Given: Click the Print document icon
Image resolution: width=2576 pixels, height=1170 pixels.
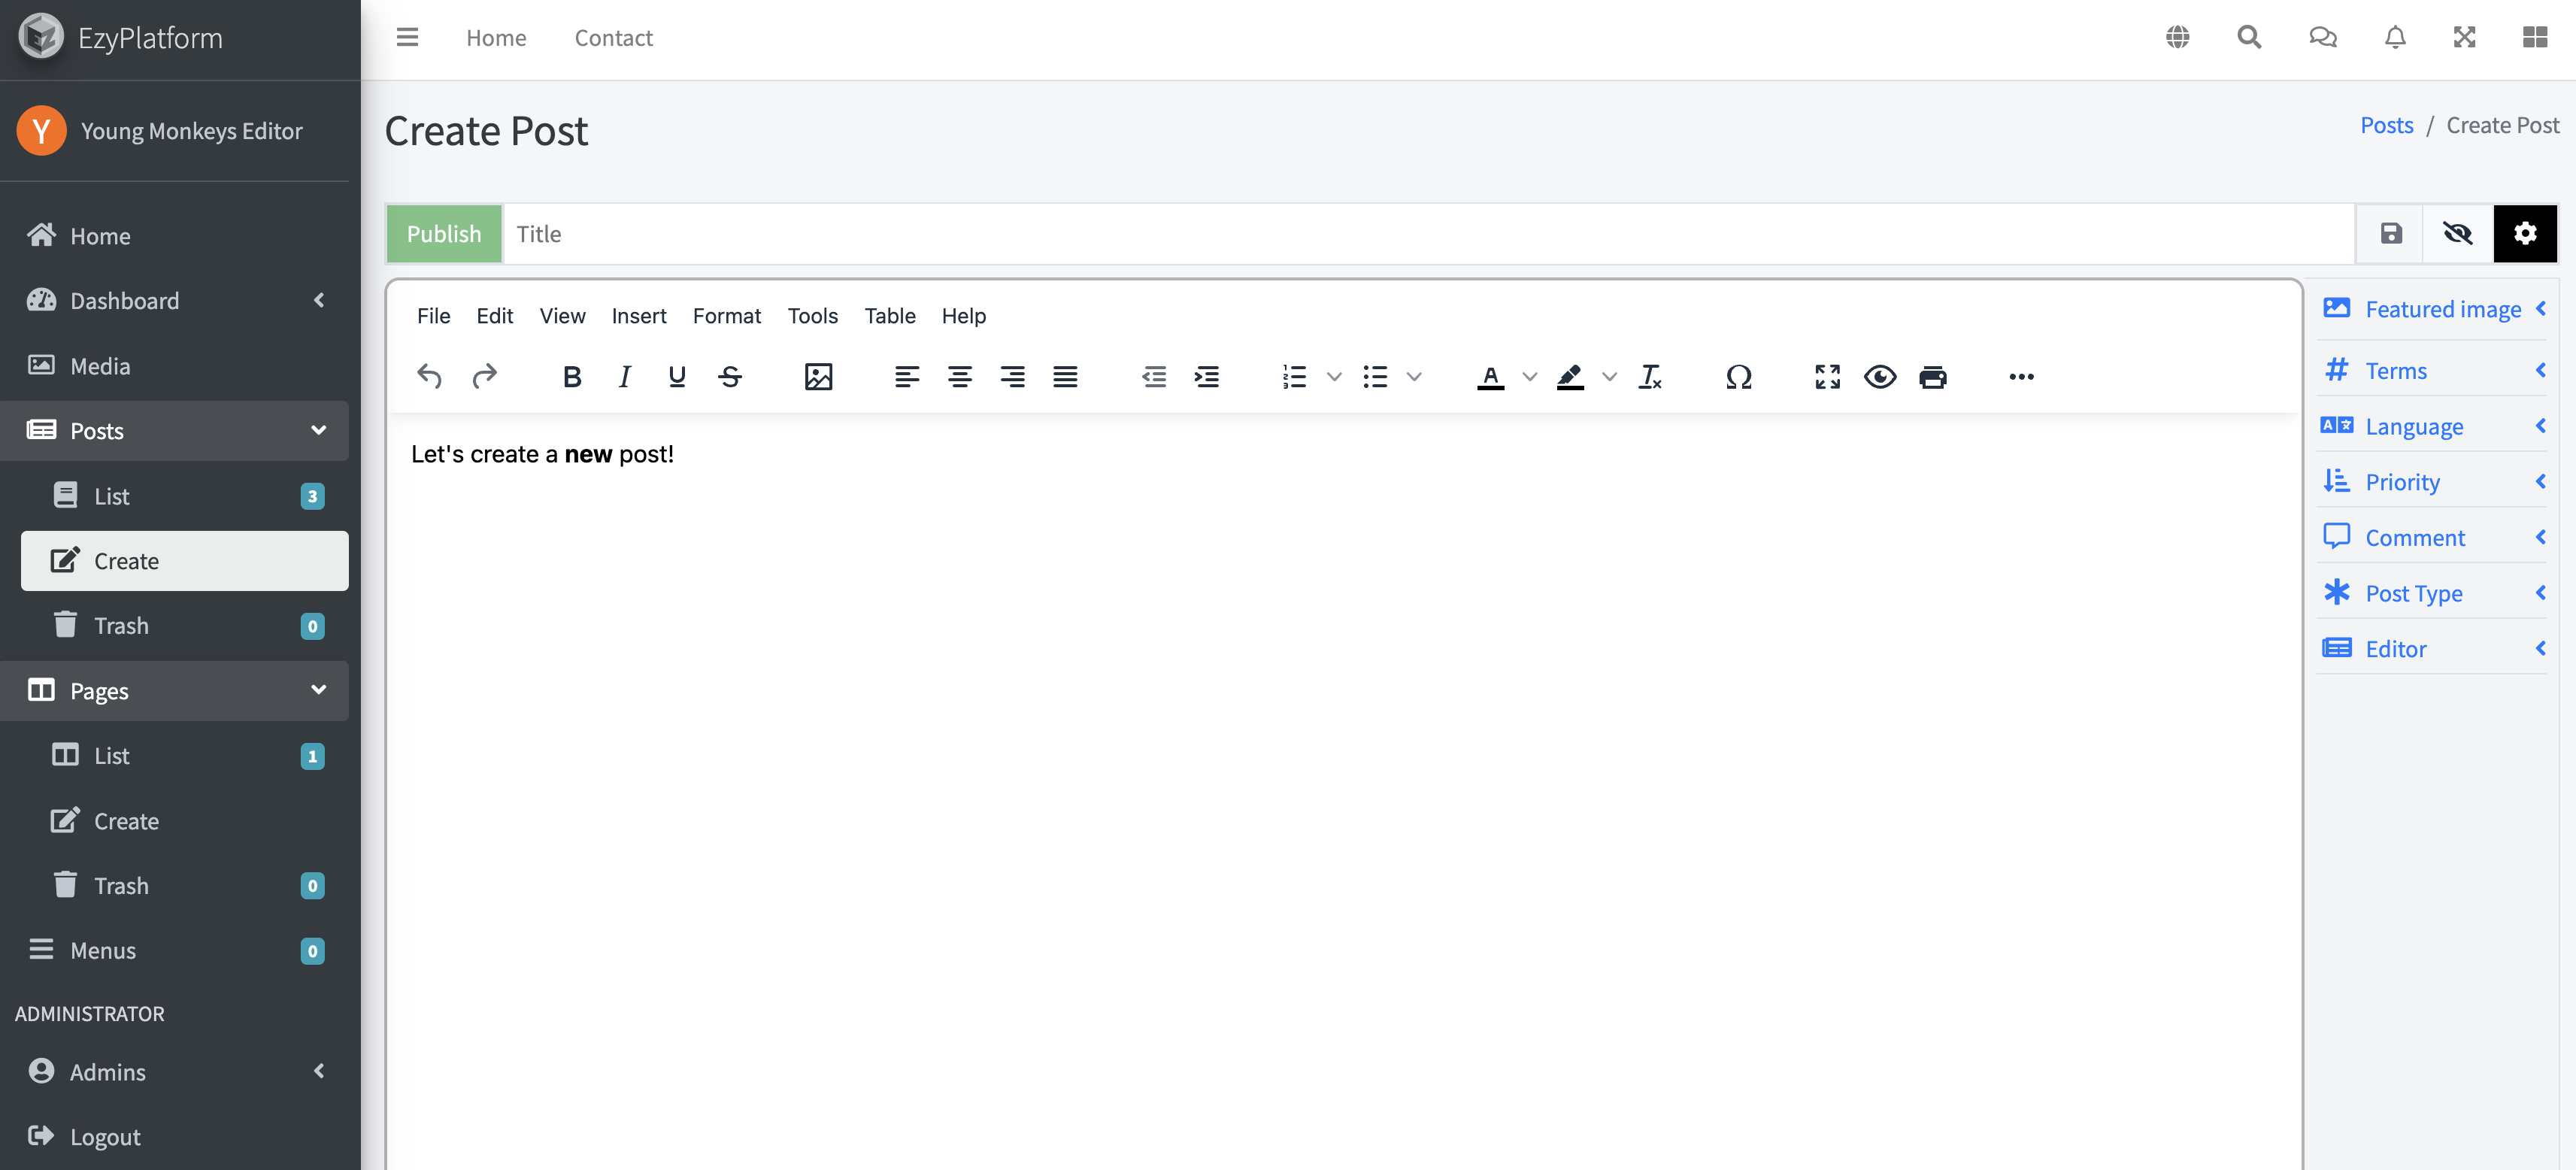Looking at the screenshot, I should pos(1932,376).
